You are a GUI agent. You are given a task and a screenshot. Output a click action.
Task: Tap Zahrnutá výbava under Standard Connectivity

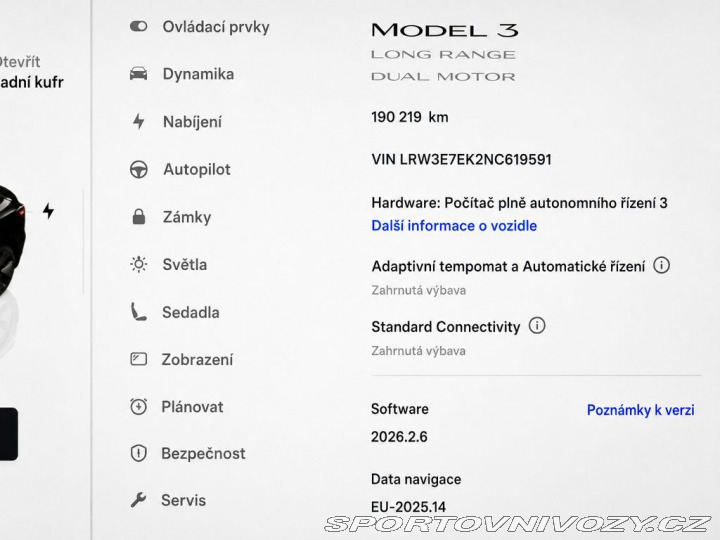pos(418,351)
